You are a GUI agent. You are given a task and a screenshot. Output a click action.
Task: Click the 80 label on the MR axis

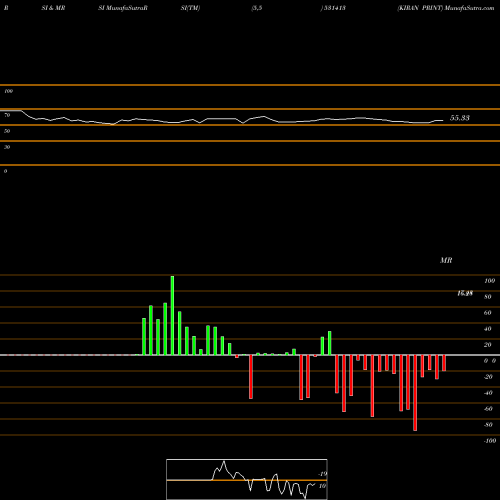[488, 297]
